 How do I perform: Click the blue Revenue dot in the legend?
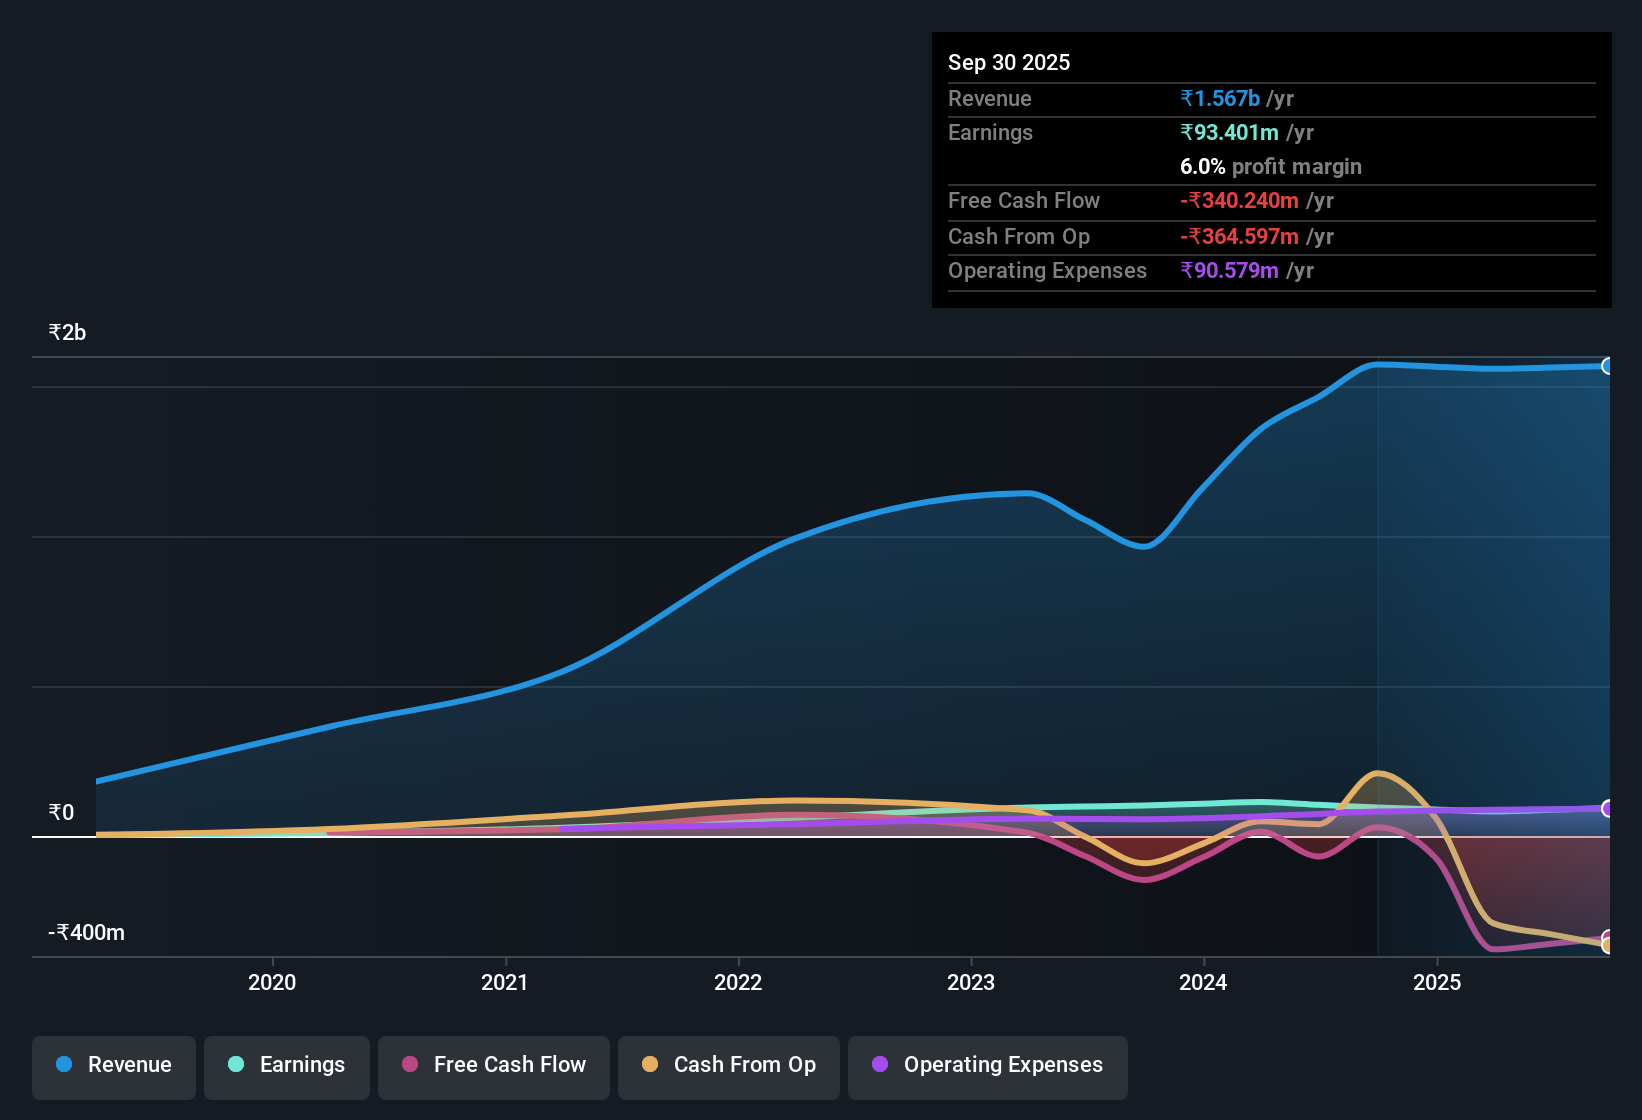(63, 1065)
